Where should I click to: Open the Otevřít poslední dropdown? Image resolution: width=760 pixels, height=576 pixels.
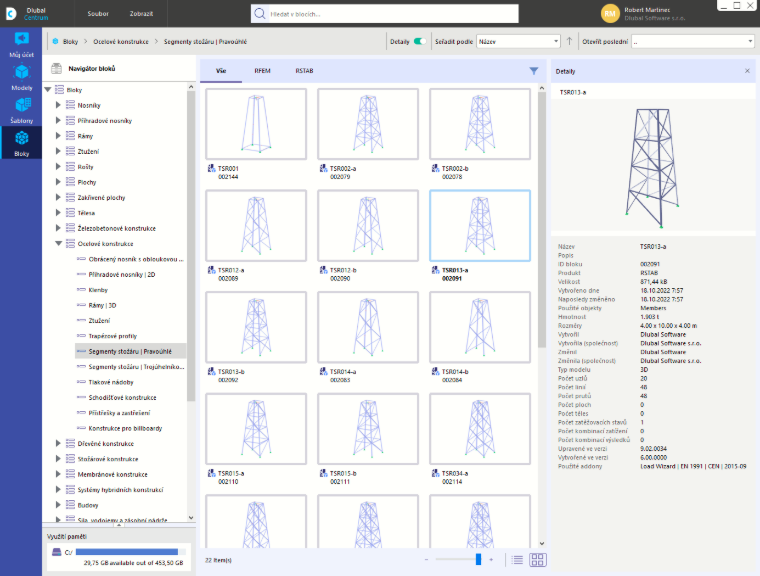tap(693, 42)
